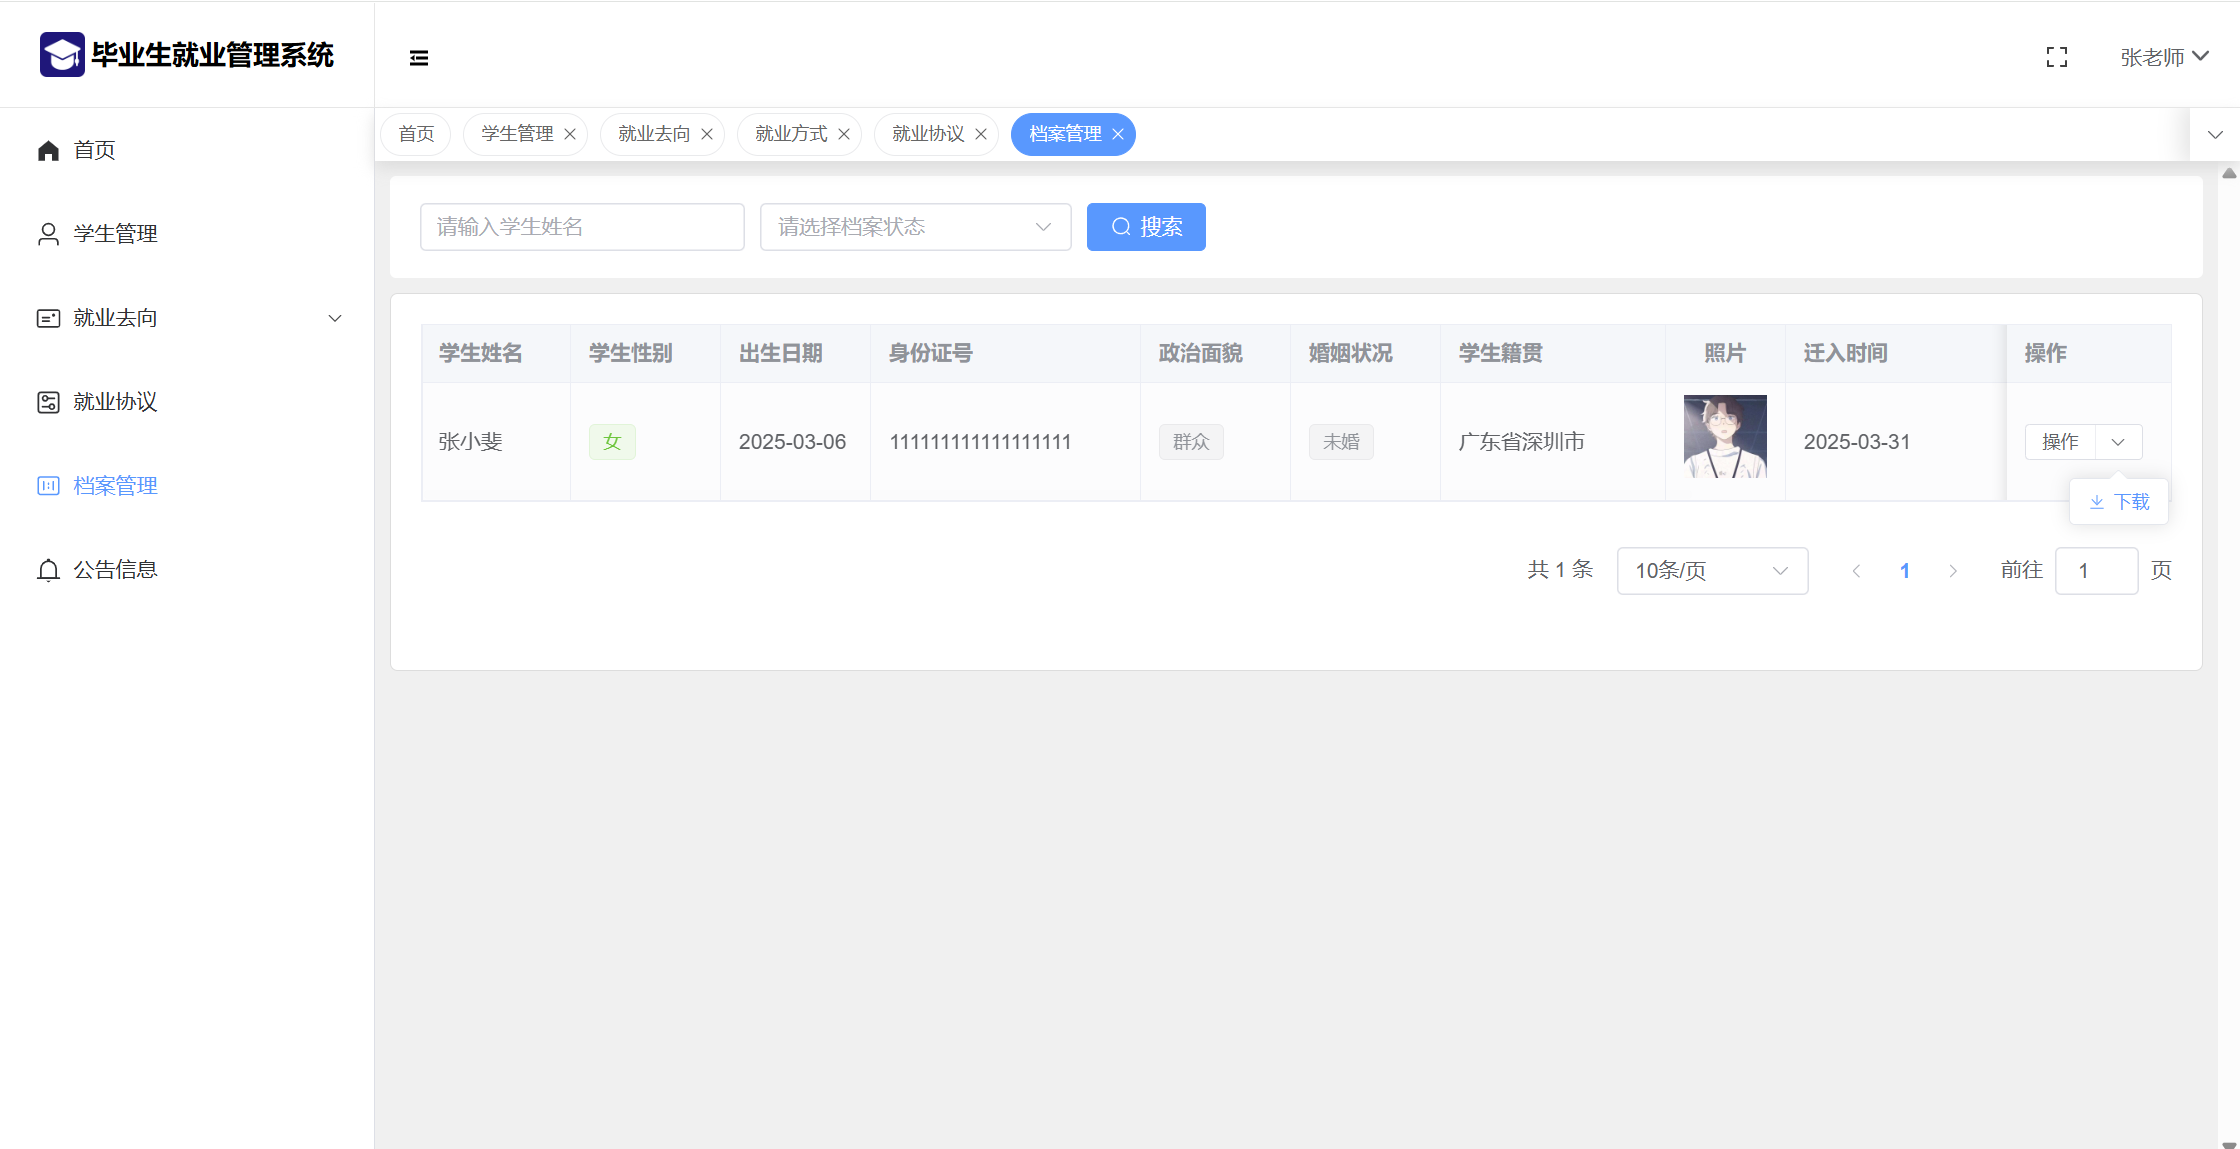Click the graduation cap logo icon
This screenshot has width=2240, height=1149.
click(62, 55)
